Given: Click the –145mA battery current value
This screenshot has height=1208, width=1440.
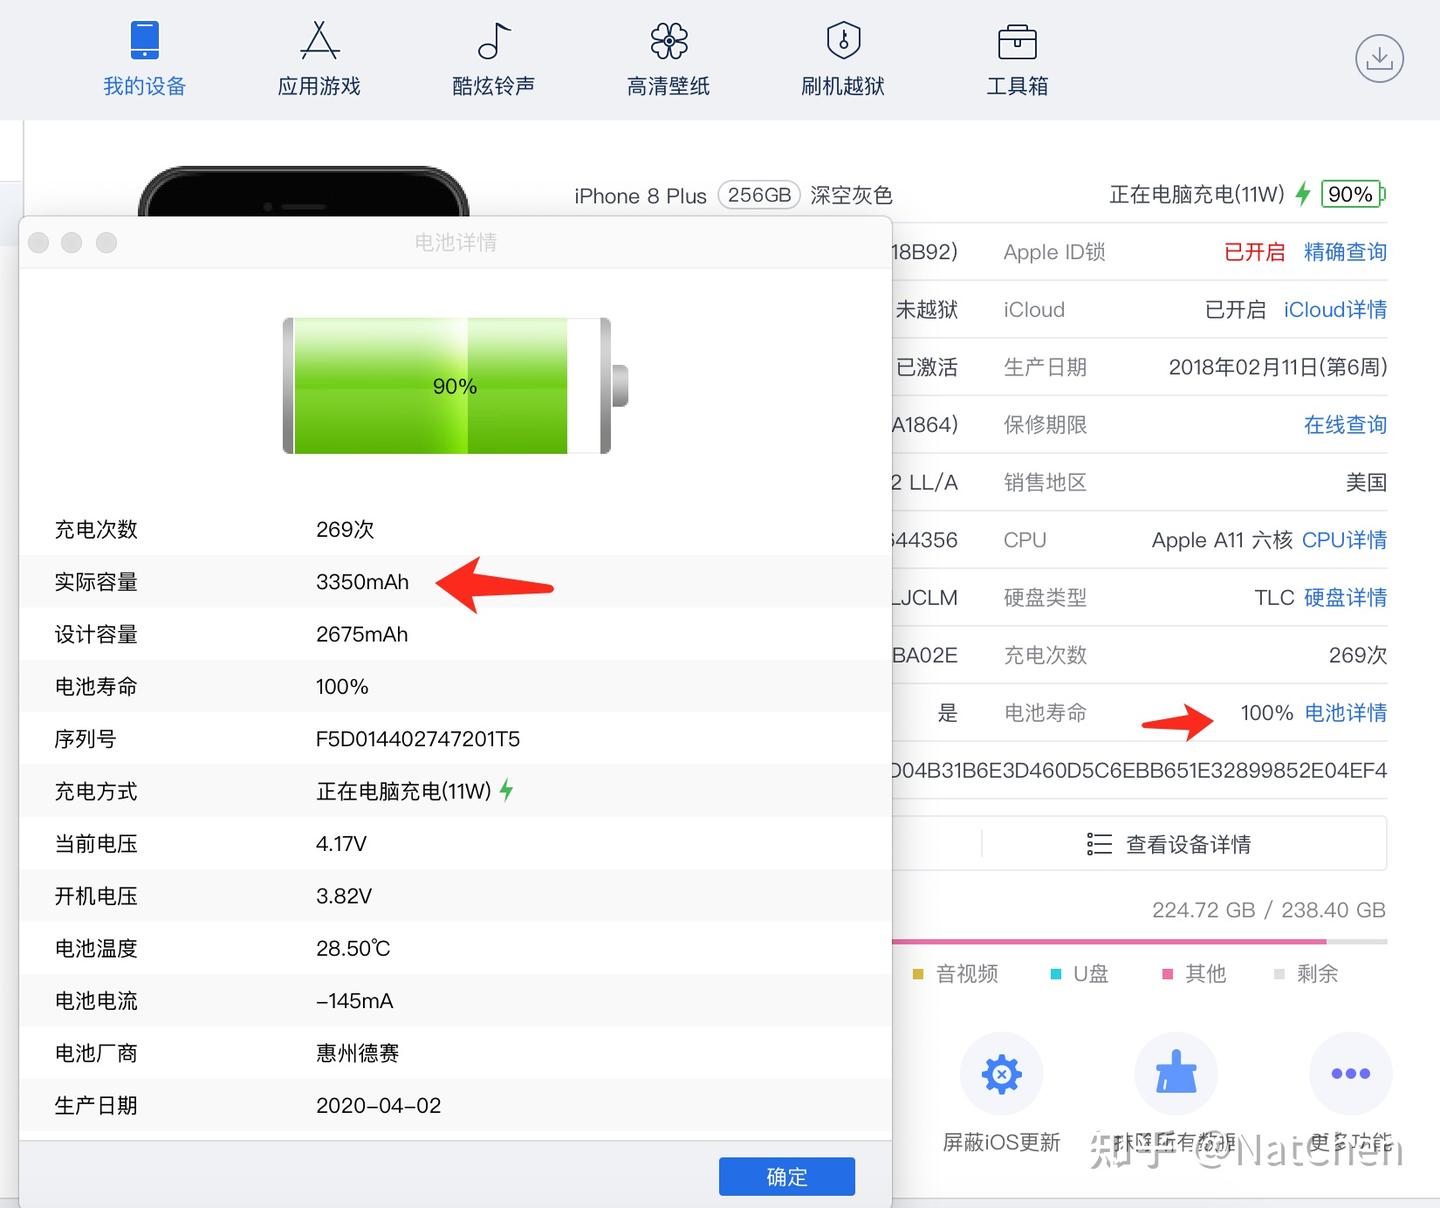Looking at the screenshot, I should pyautogui.click(x=355, y=1001).
